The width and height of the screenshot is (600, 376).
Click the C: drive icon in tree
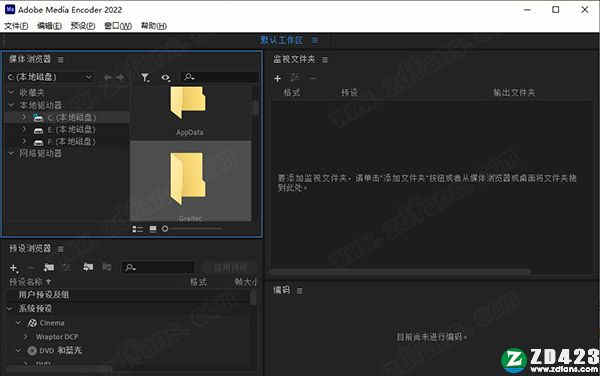coord(38,117)
